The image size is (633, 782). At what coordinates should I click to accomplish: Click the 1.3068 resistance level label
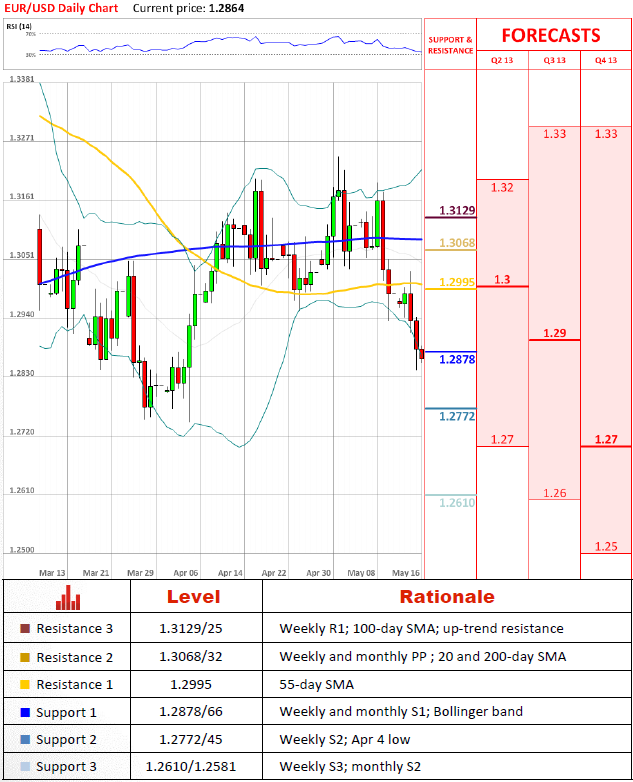[x=457, y=243]
